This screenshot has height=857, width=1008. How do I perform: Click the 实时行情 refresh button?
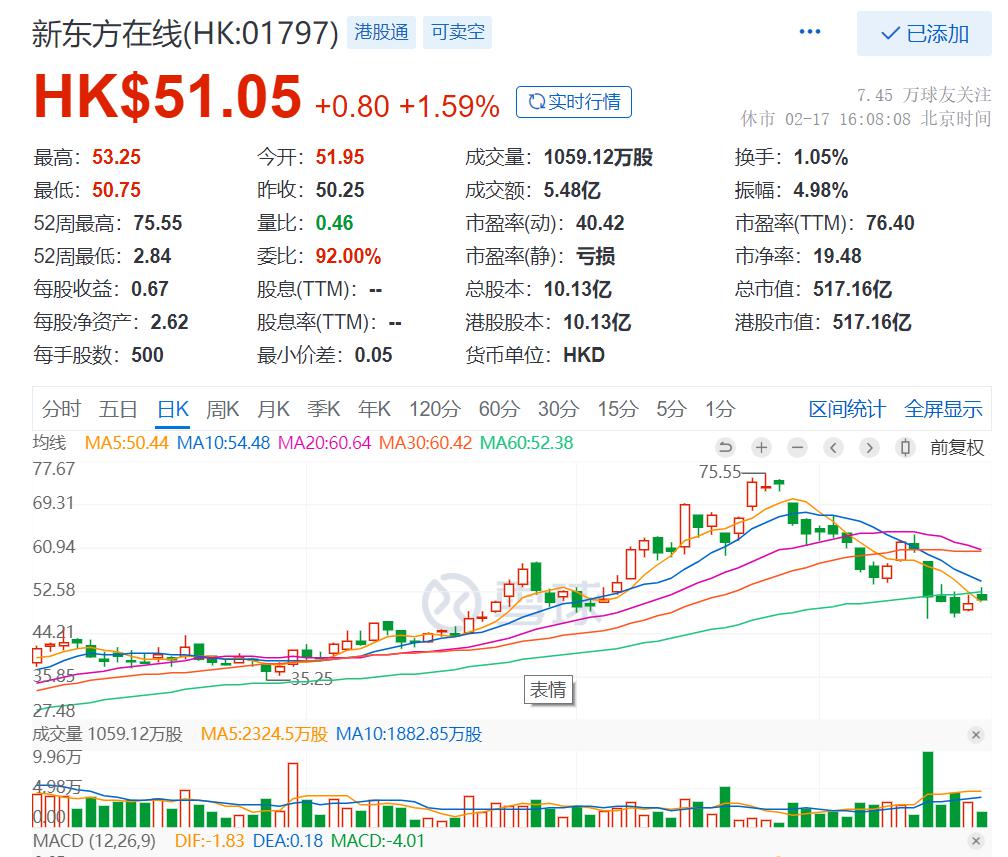574,102
